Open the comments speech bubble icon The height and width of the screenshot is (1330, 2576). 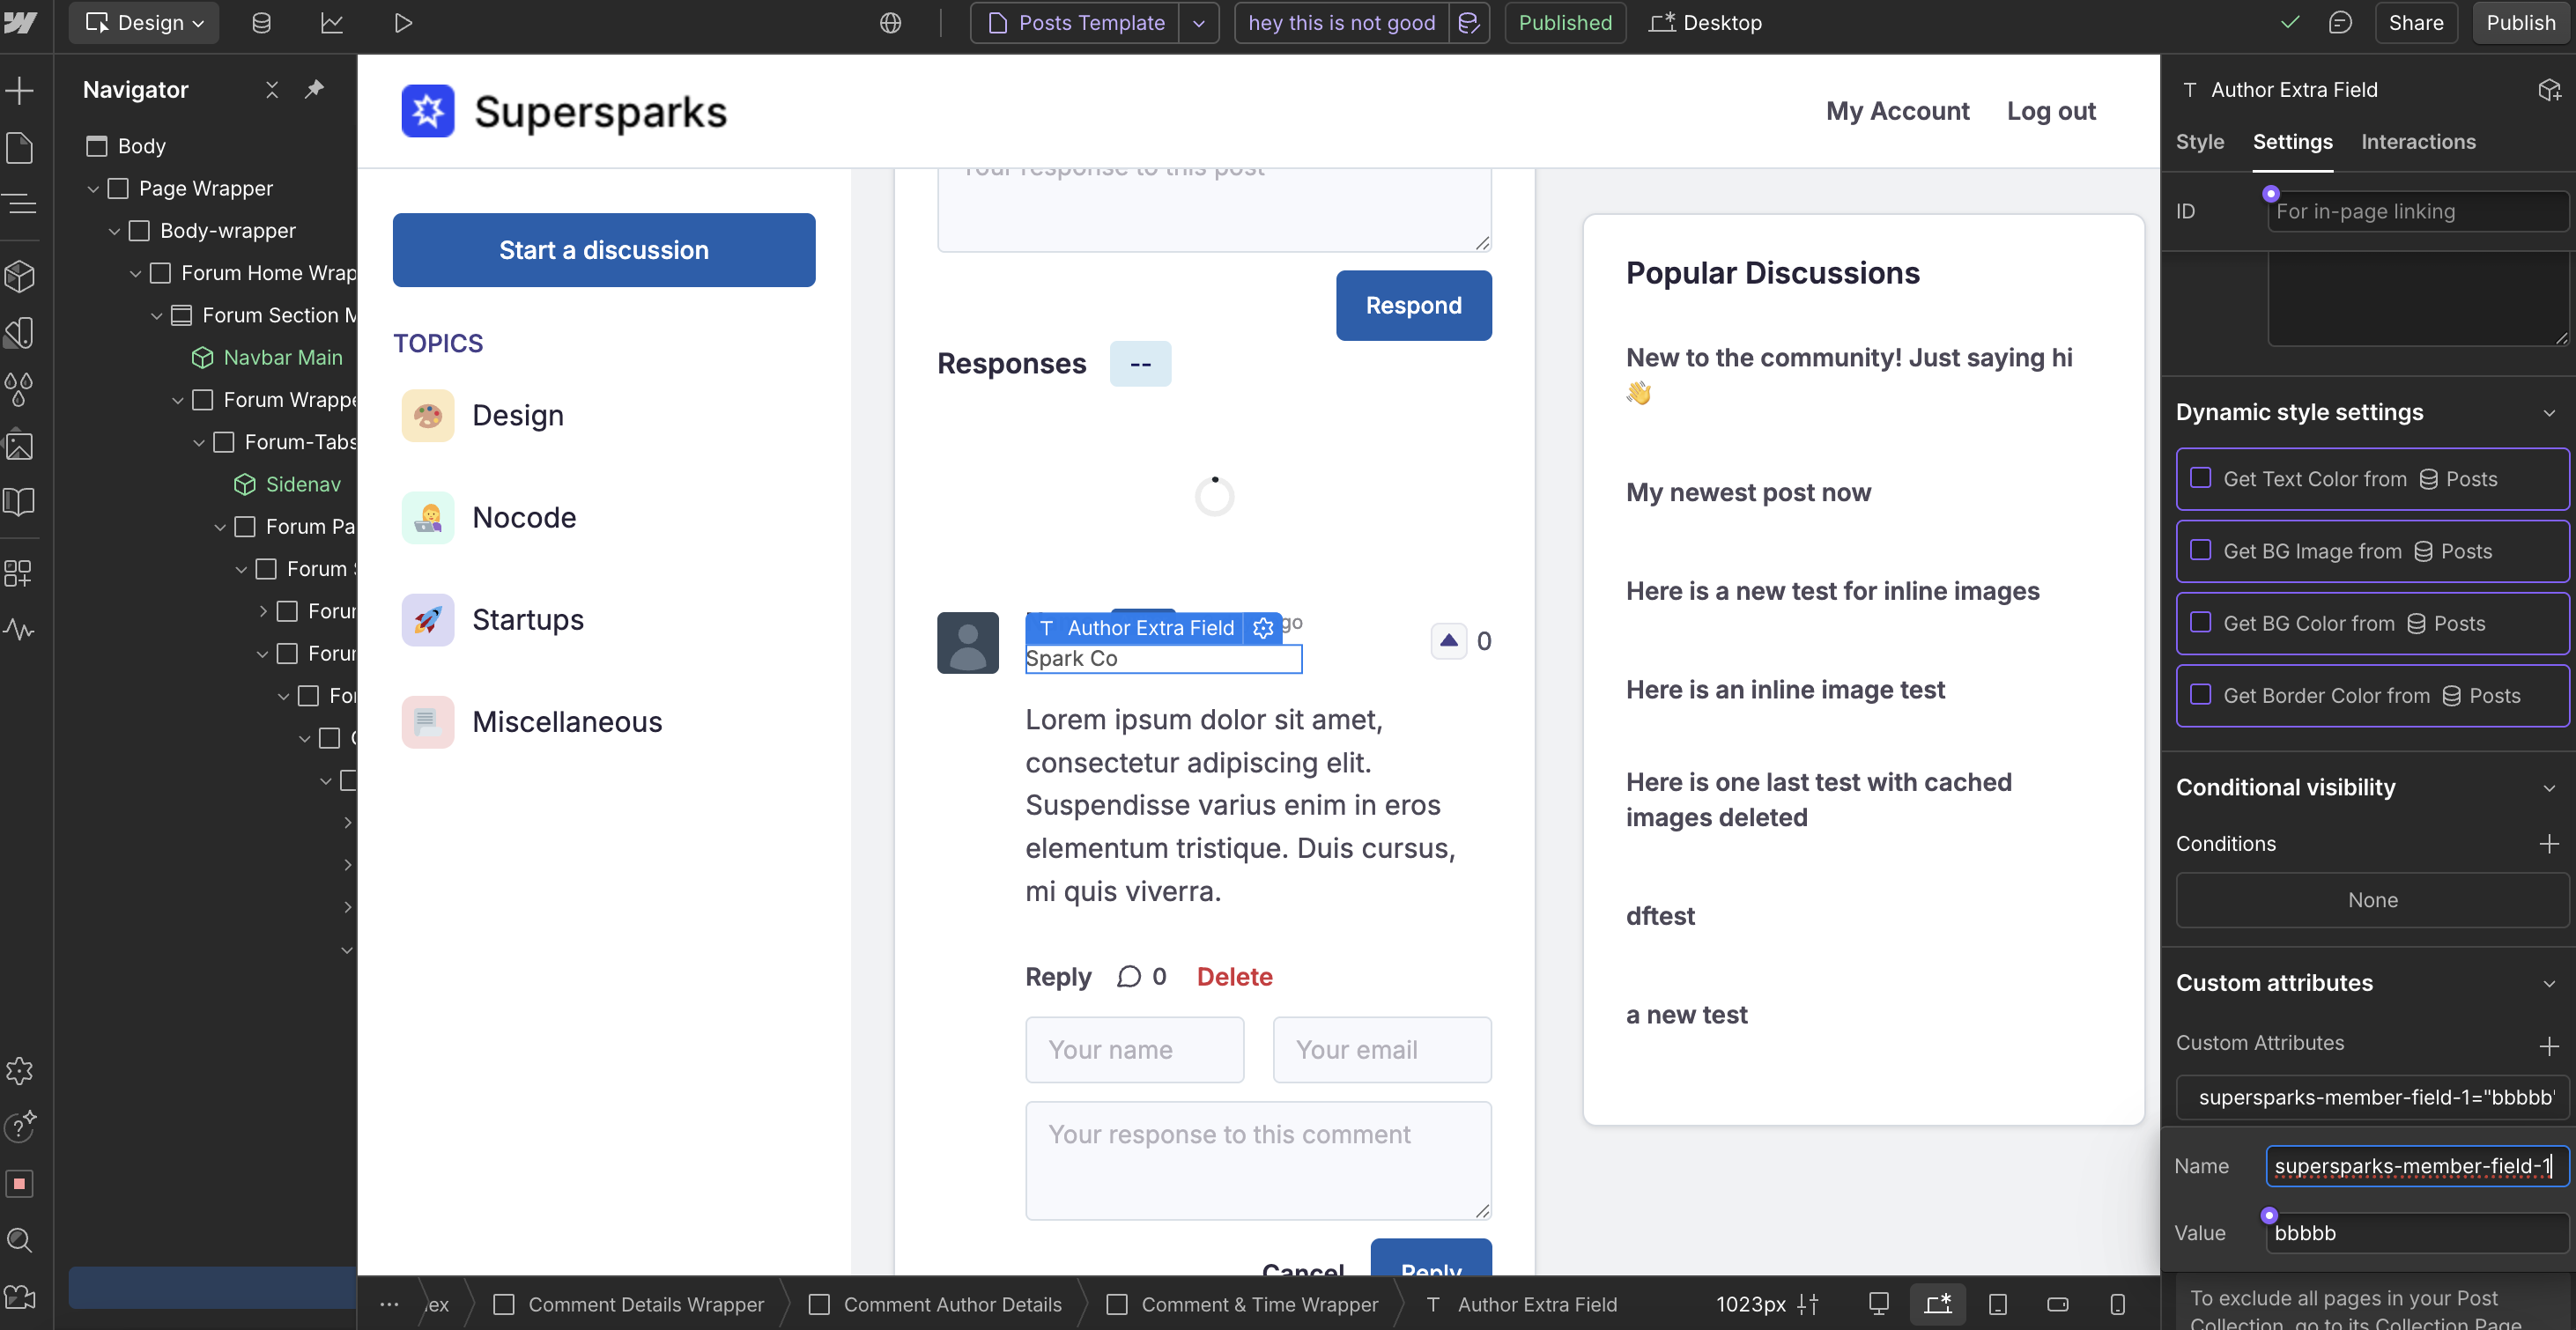(x=2340, y=22)
